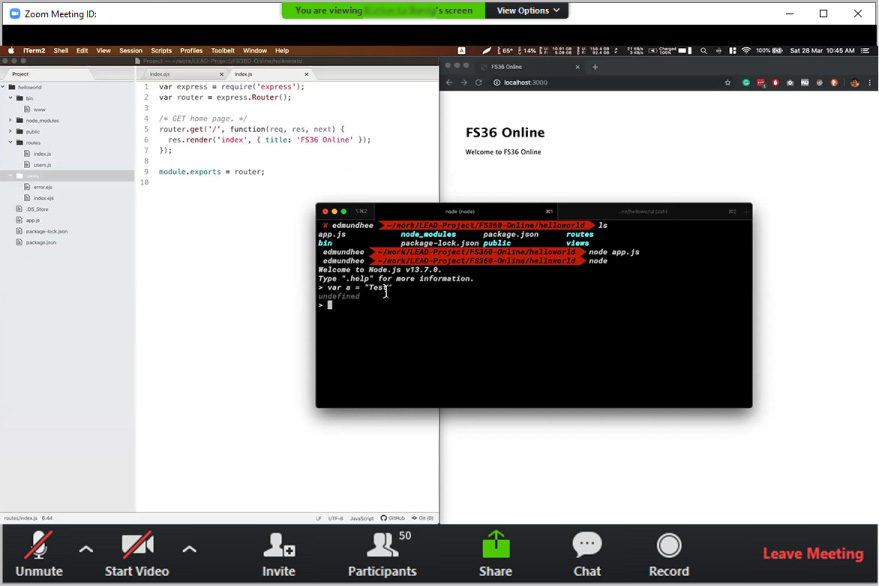879x586 pixels.
Task: Click the Chrome profile avatar
Action: point(854,82)
